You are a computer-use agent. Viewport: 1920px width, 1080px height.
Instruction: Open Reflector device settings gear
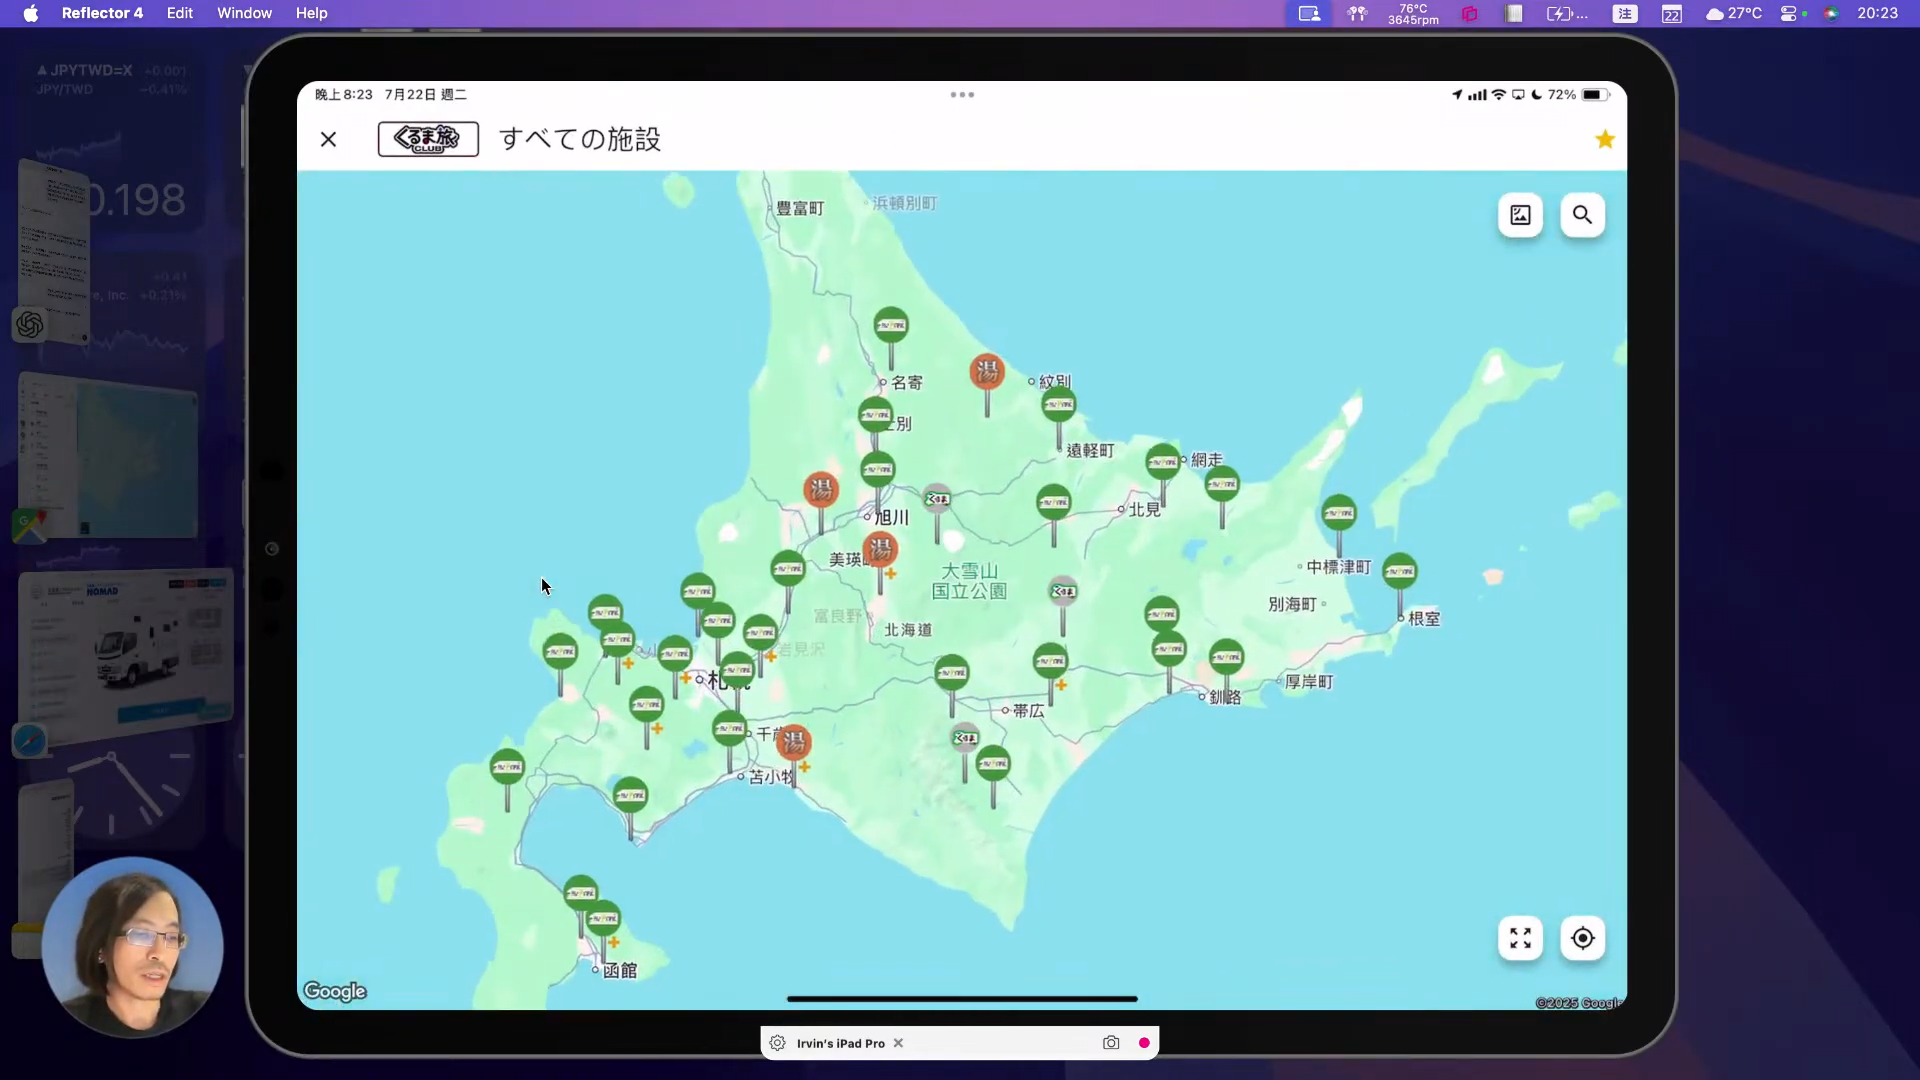click(x=777, y=1043)
